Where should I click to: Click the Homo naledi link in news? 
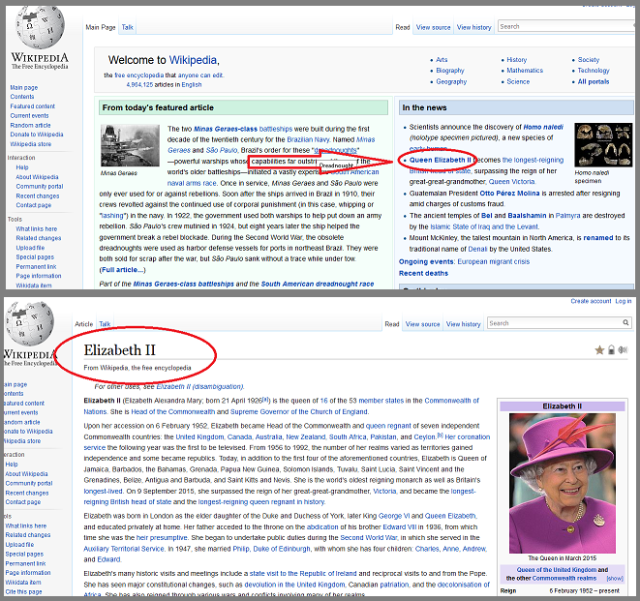point(543,127)
